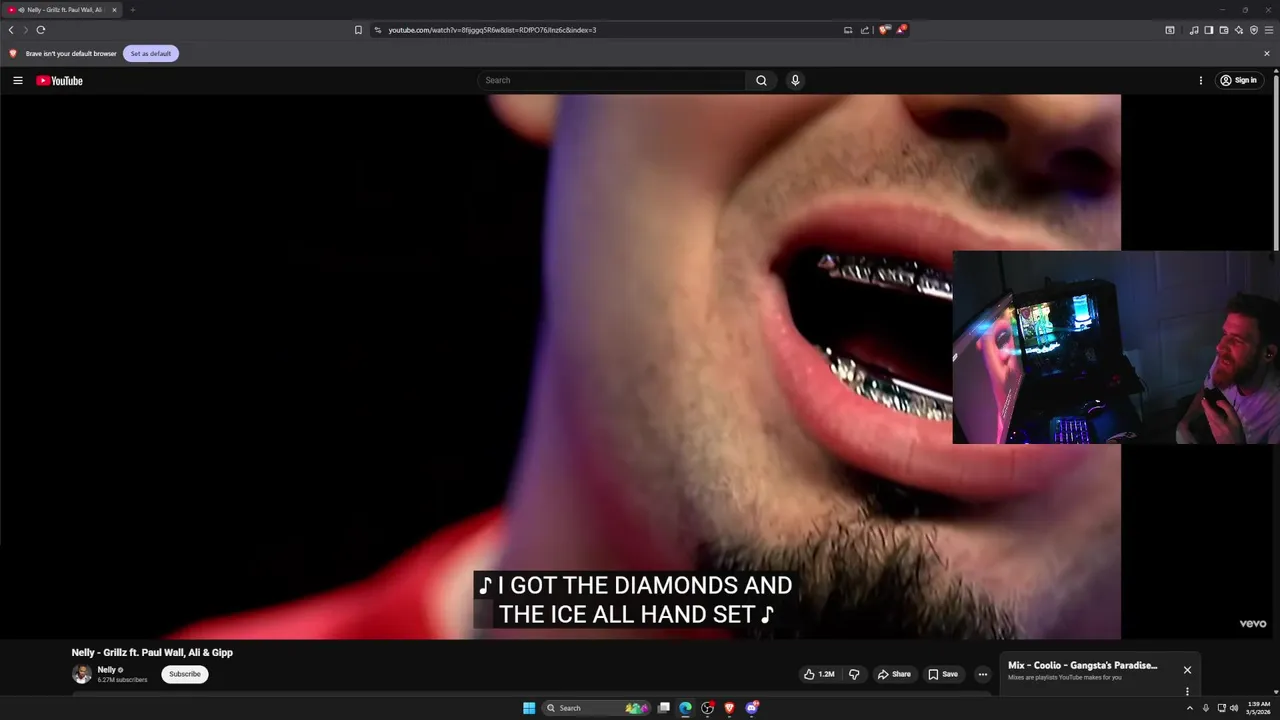Dismiss the default browser notification bar
The width and height of the screenshot is (1280, 720).
click(1267, 53)
